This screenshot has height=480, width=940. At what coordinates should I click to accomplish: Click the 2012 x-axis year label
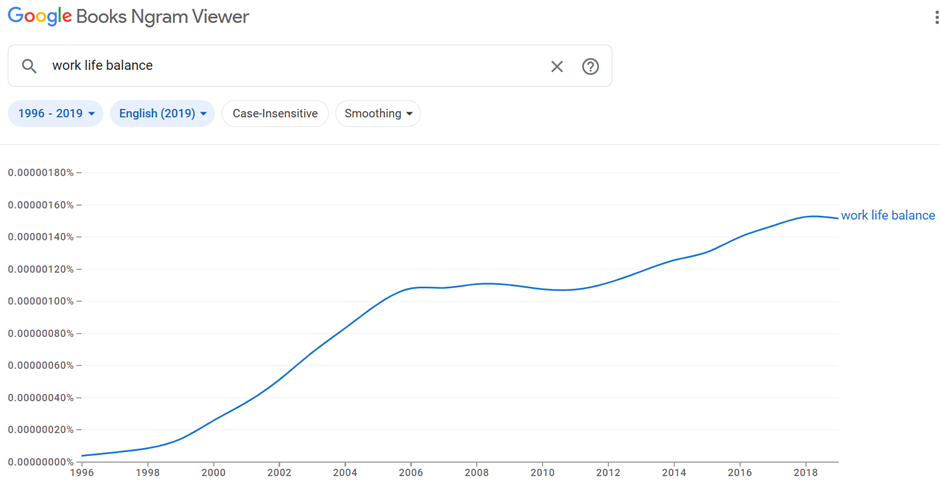coord(608,472)
